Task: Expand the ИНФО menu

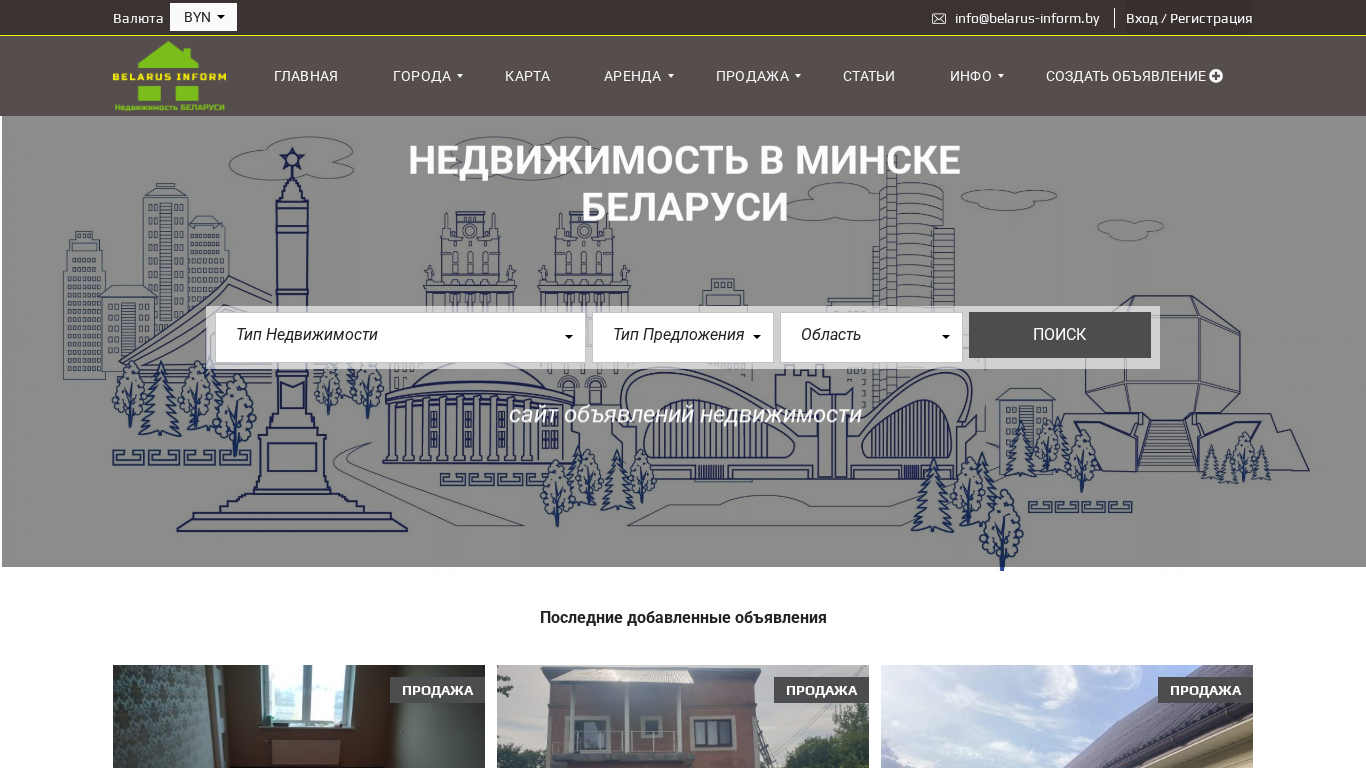Action: [x=976, y=76]
